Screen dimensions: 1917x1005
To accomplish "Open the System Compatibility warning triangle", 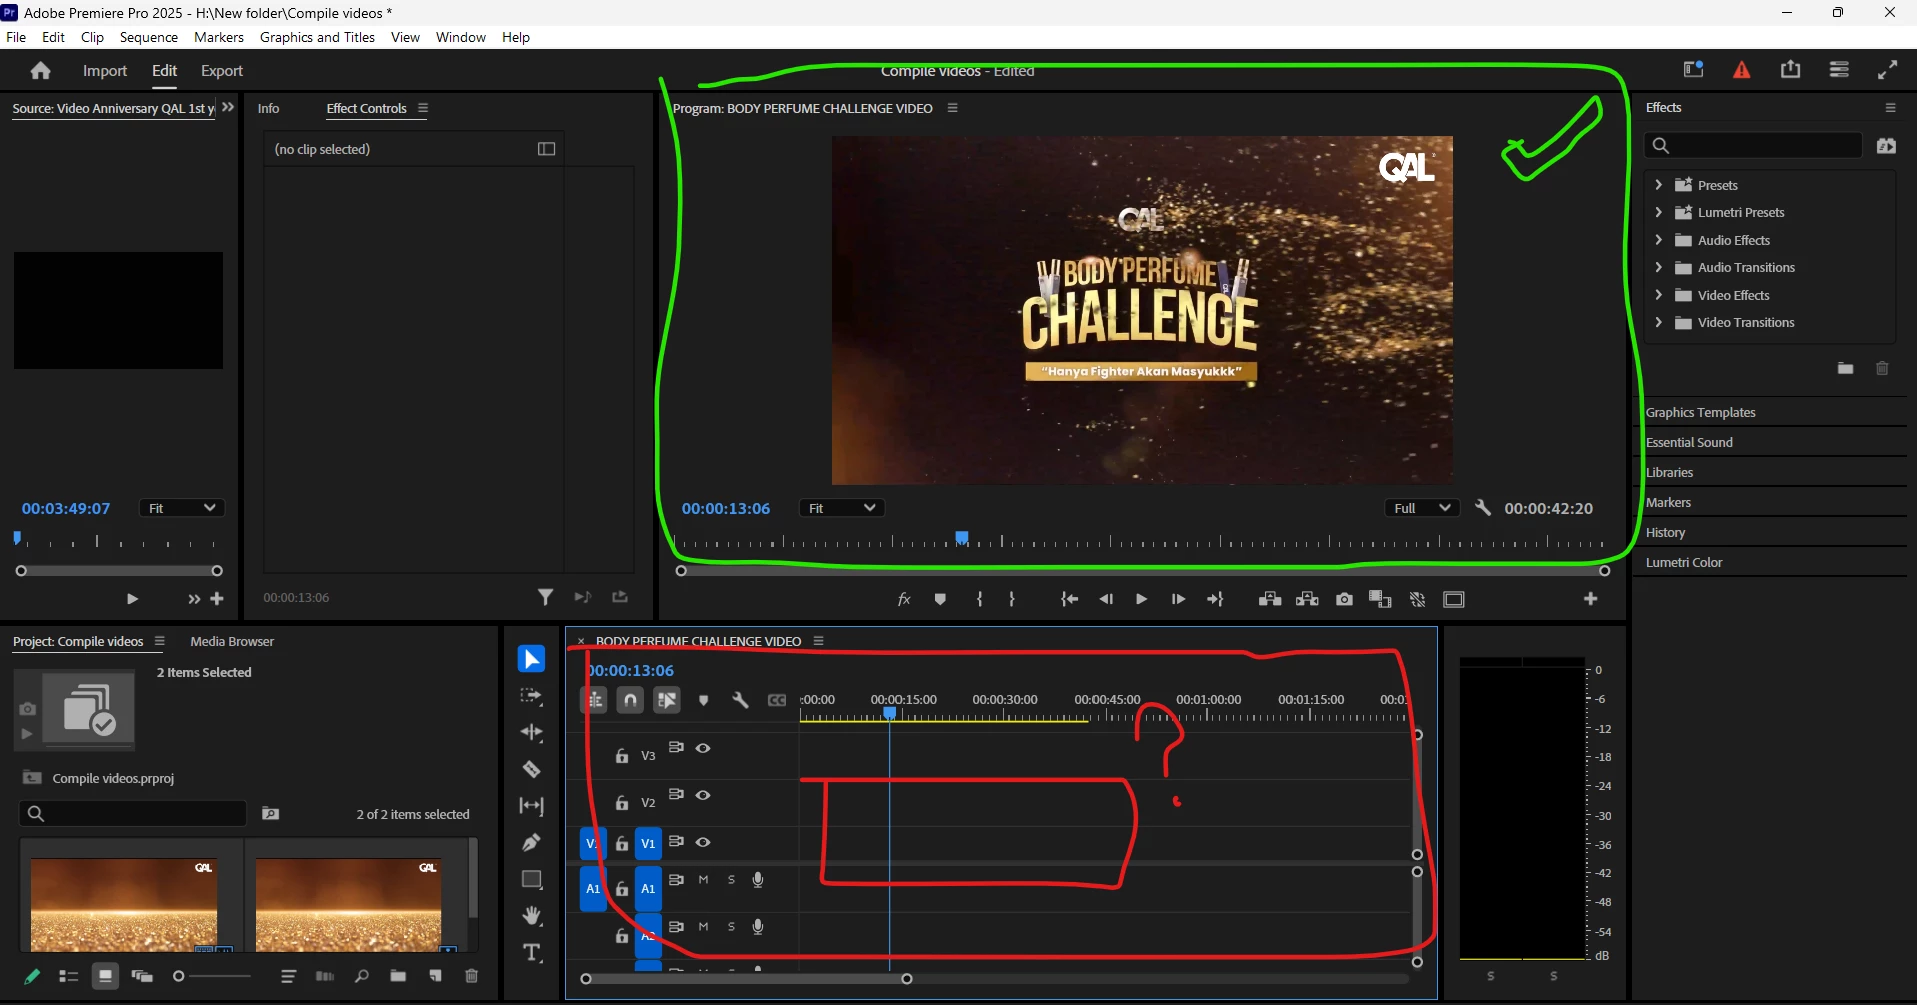I will (1742, 70).
